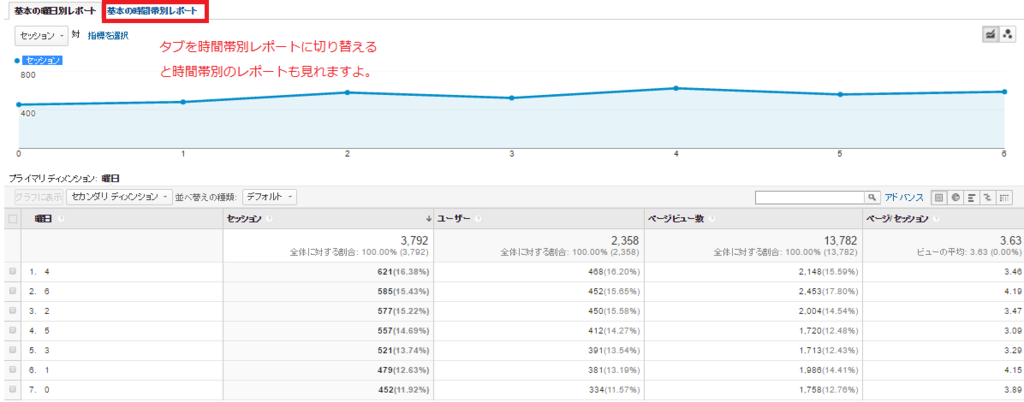Select the pie chart percentage view
Screen dimensions: 1024x402
pyautogui.click(x=955, y=197)
